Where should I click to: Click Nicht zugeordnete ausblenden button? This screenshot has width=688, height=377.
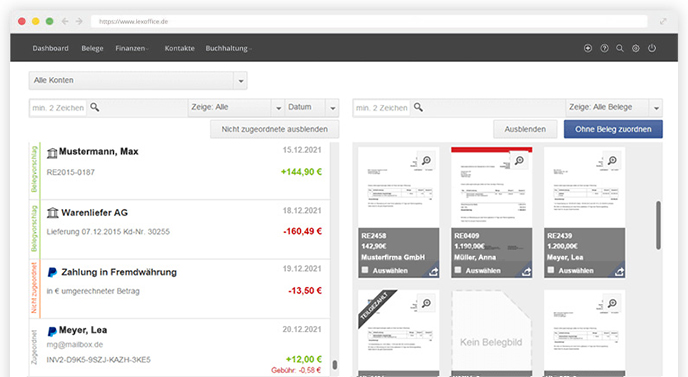[274, 129]
